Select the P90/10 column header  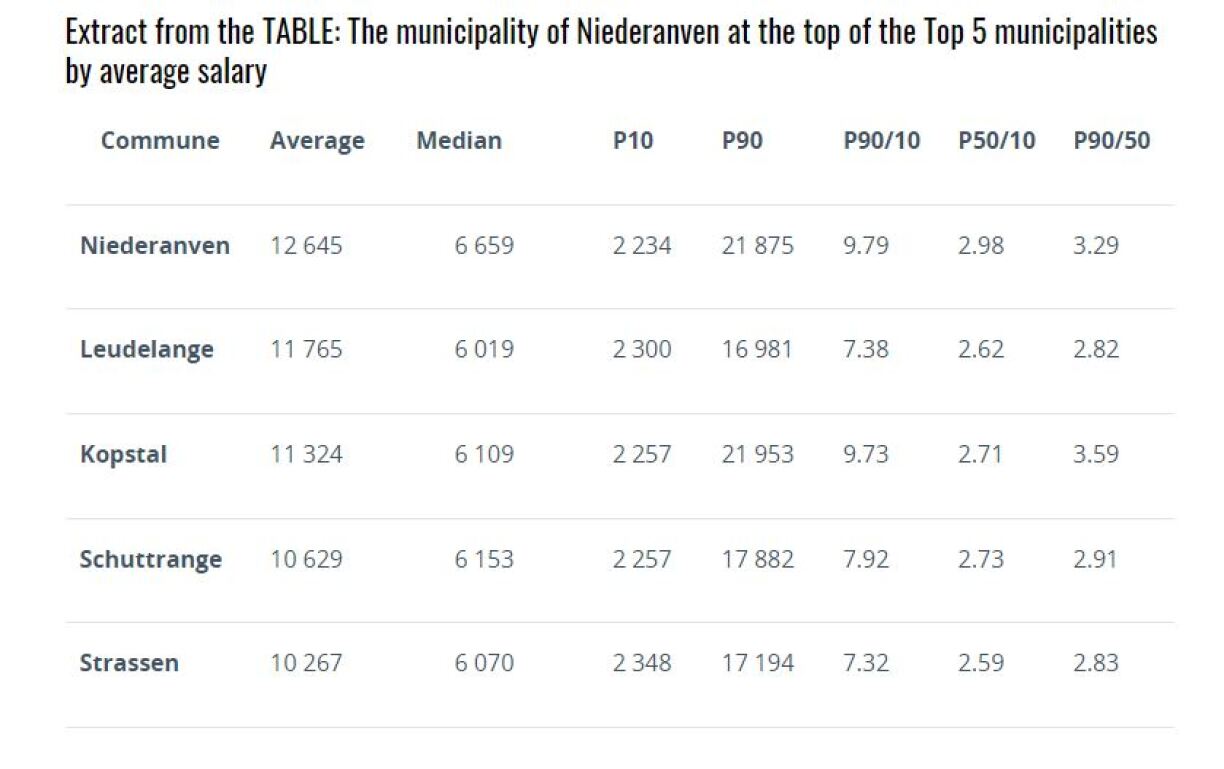click(881, 141)
